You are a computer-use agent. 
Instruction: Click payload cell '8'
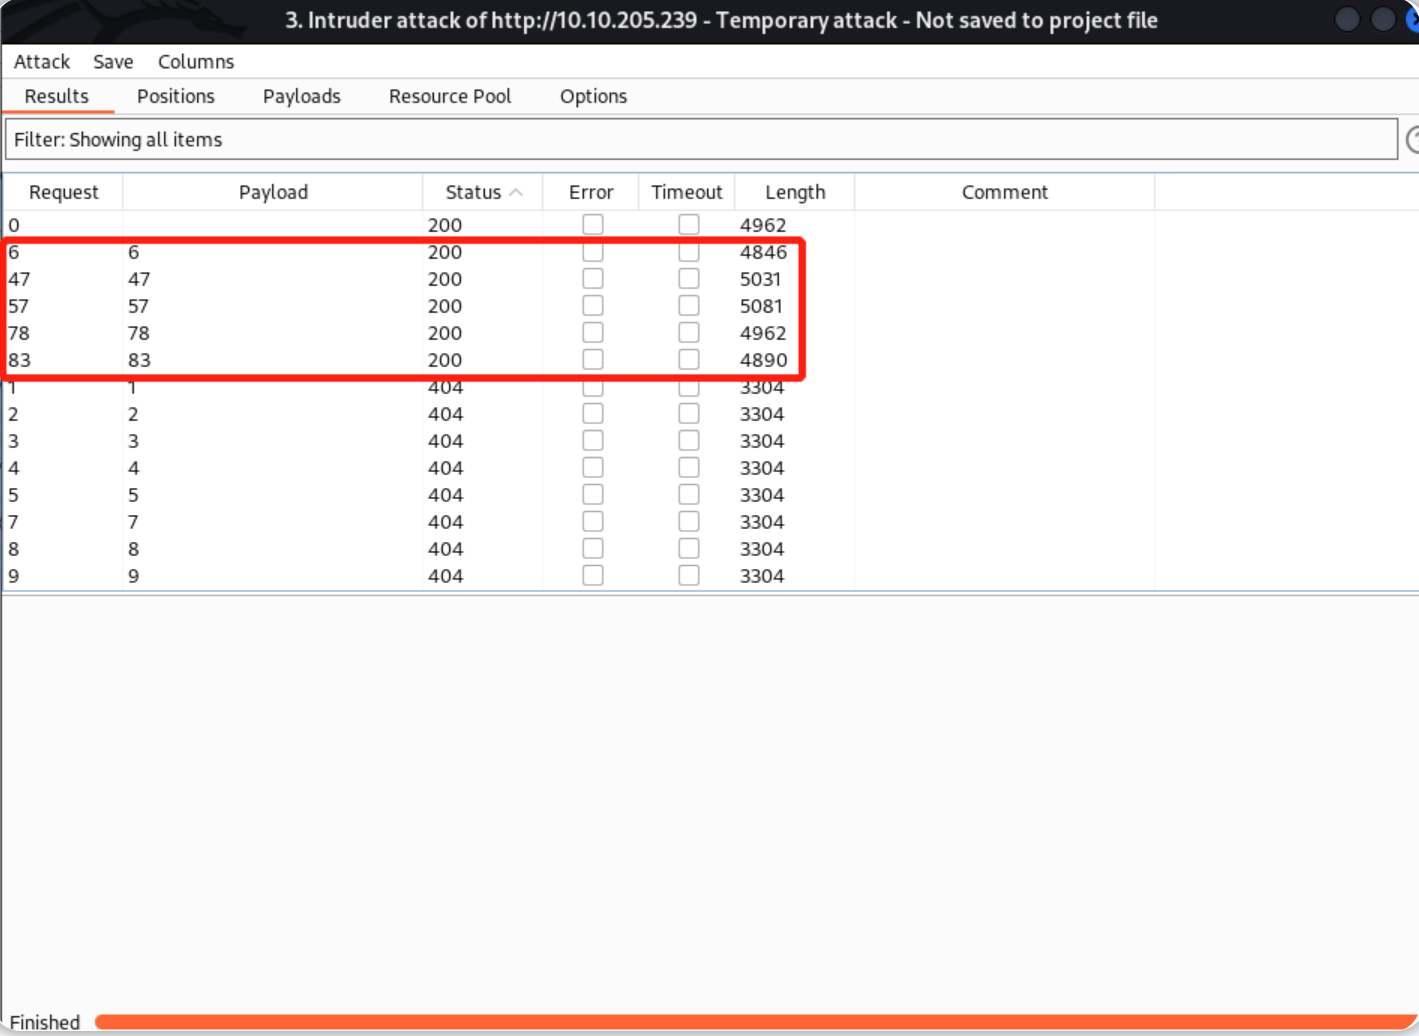[x=133, y=549]
